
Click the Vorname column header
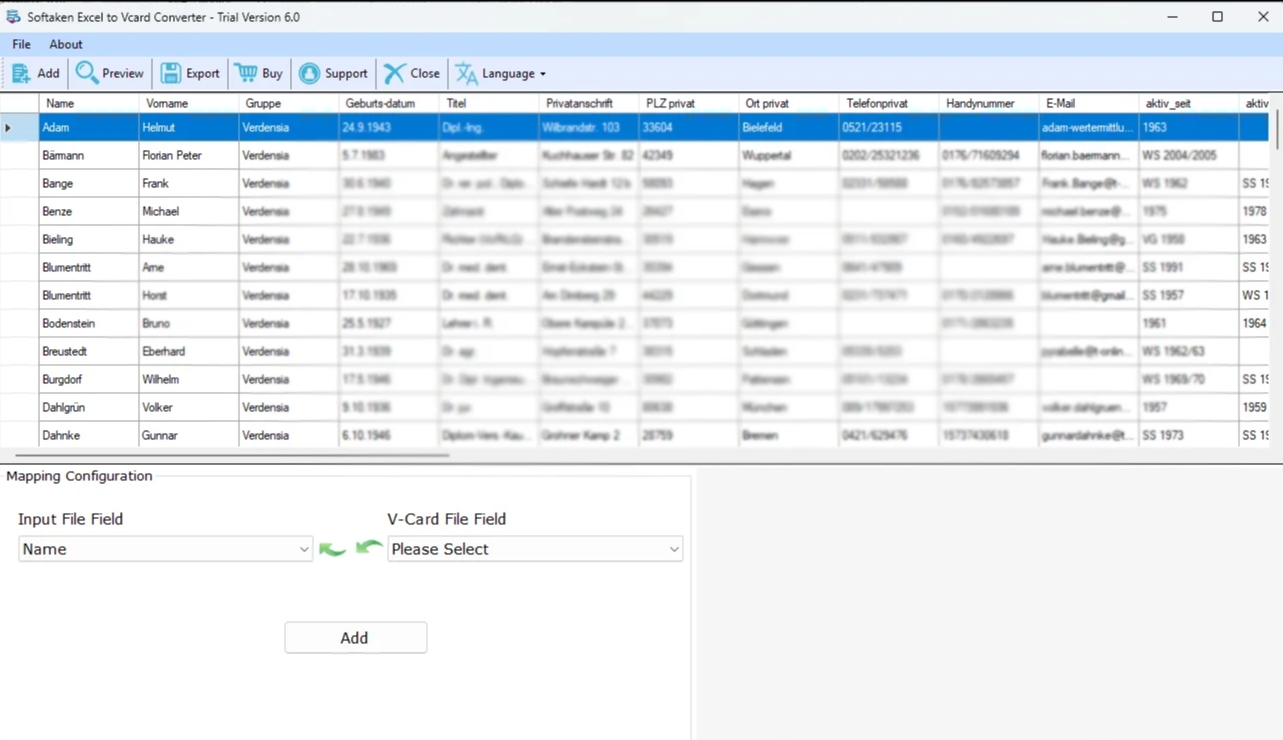[x=189, y=103]
